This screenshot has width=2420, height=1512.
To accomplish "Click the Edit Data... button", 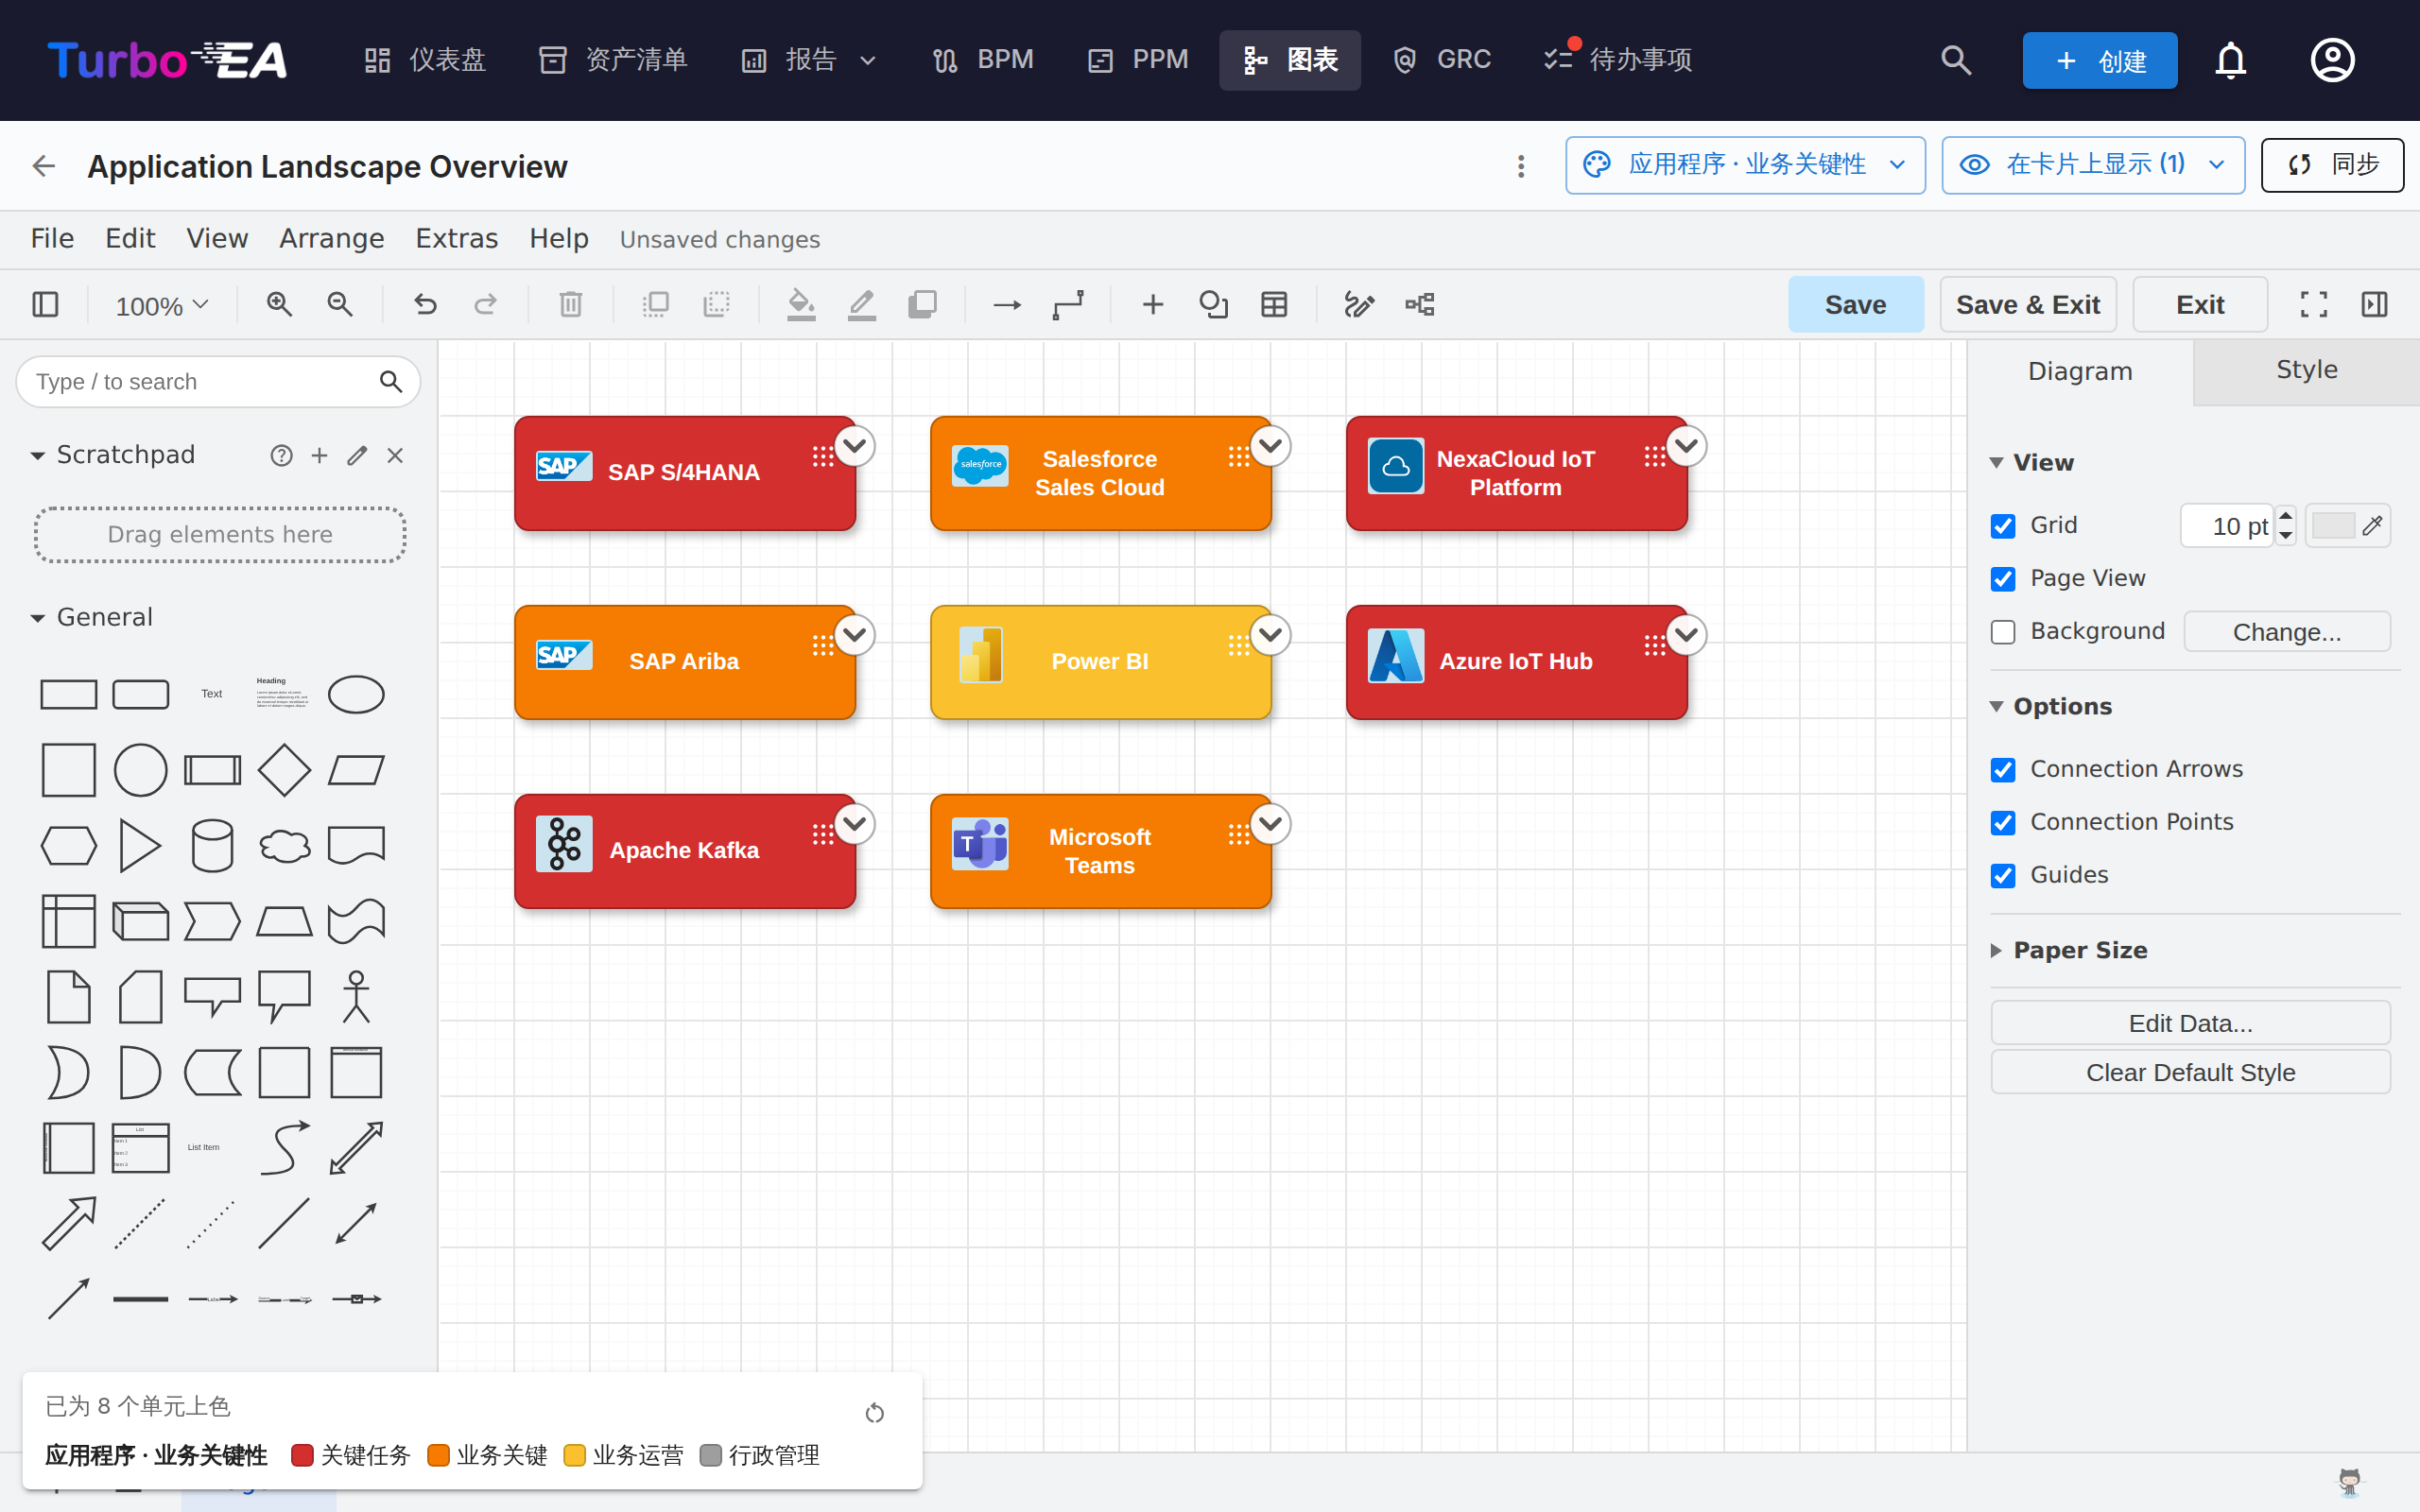I will [2190, 1023].
